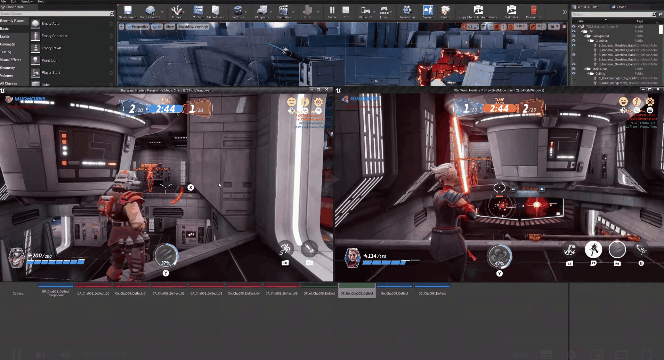Pause the simulation from the toolbar
The image size is (664, 360).
point(332,11)
